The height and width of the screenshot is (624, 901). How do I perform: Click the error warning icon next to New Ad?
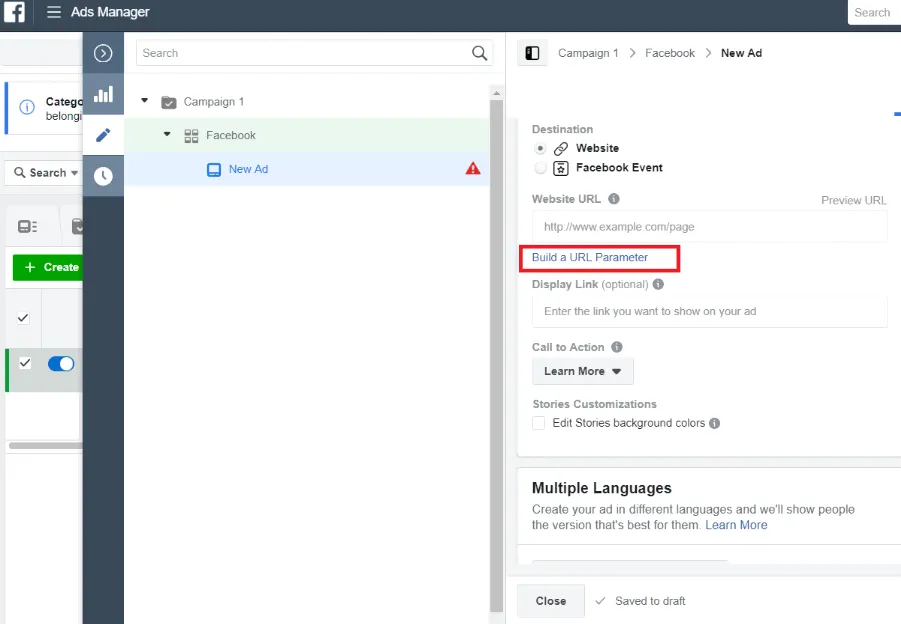473,170
